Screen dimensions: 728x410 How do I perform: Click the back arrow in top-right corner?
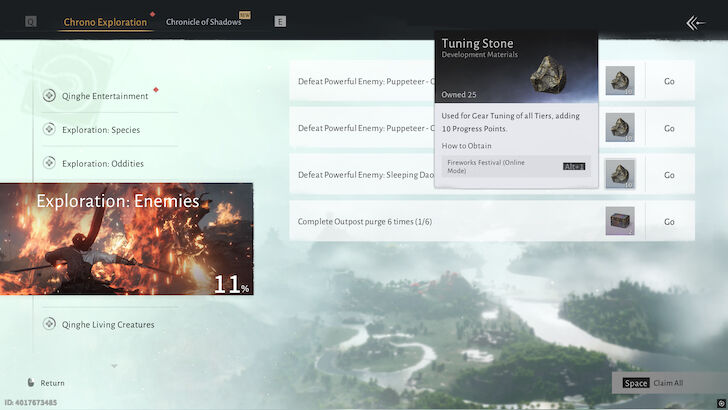[696, 22]
